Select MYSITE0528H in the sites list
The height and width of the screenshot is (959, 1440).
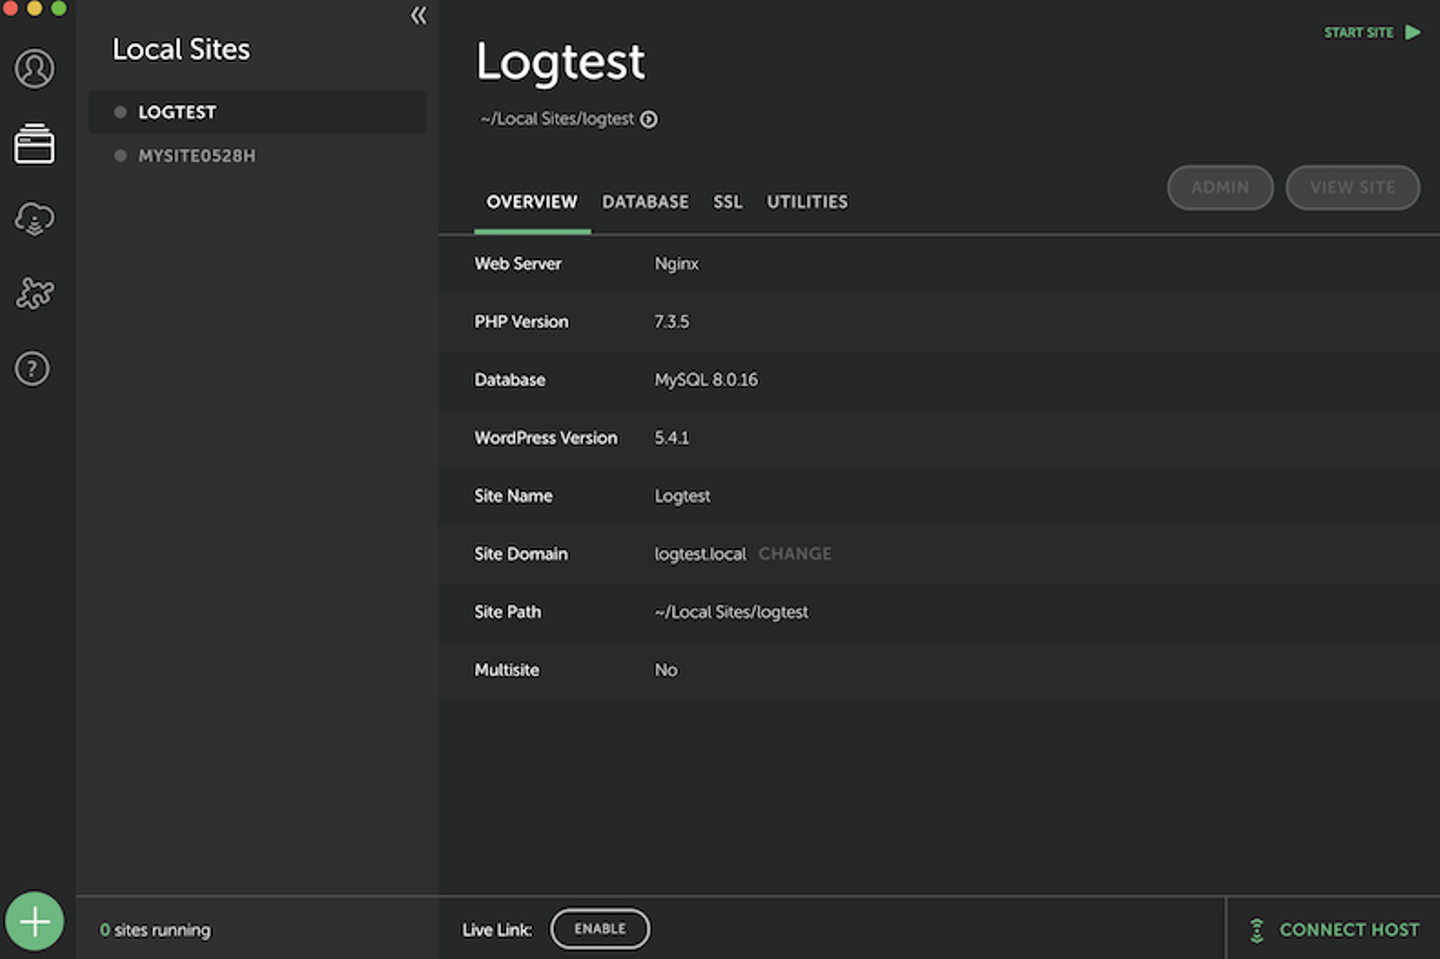click(x=197, y=156)
